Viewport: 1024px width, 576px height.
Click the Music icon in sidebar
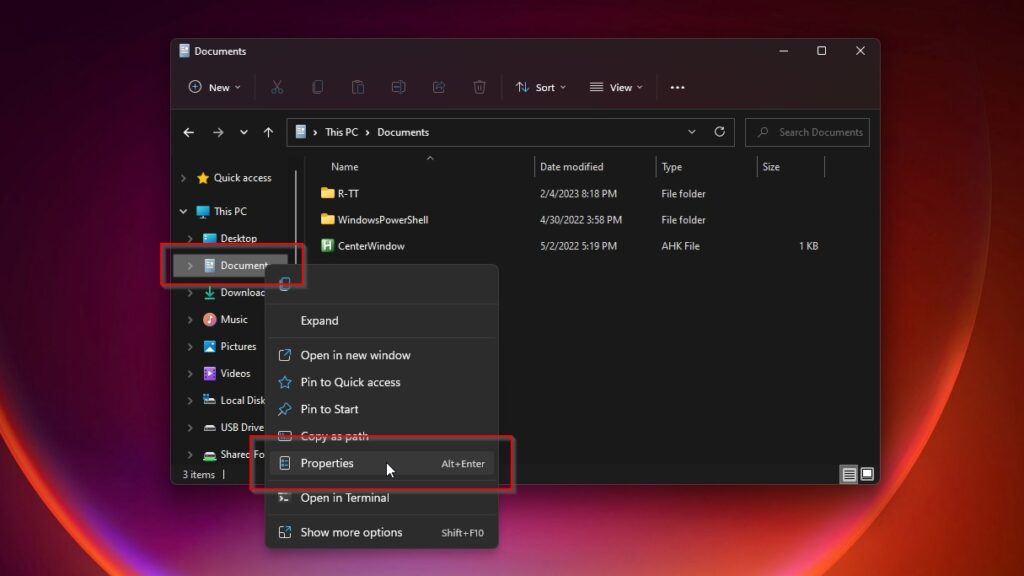210,319
